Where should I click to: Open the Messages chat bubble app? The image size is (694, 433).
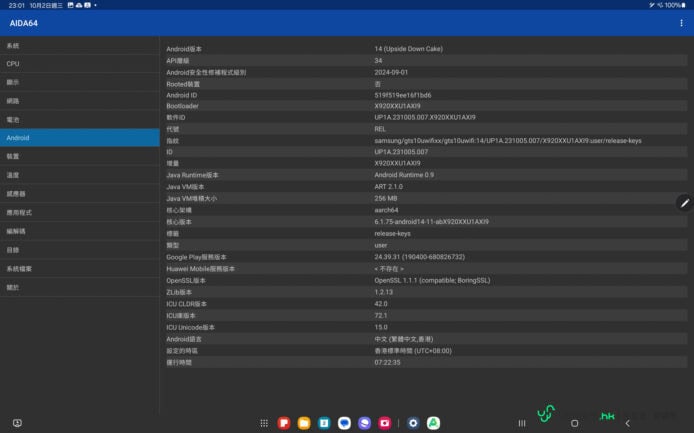coord(344,423)
